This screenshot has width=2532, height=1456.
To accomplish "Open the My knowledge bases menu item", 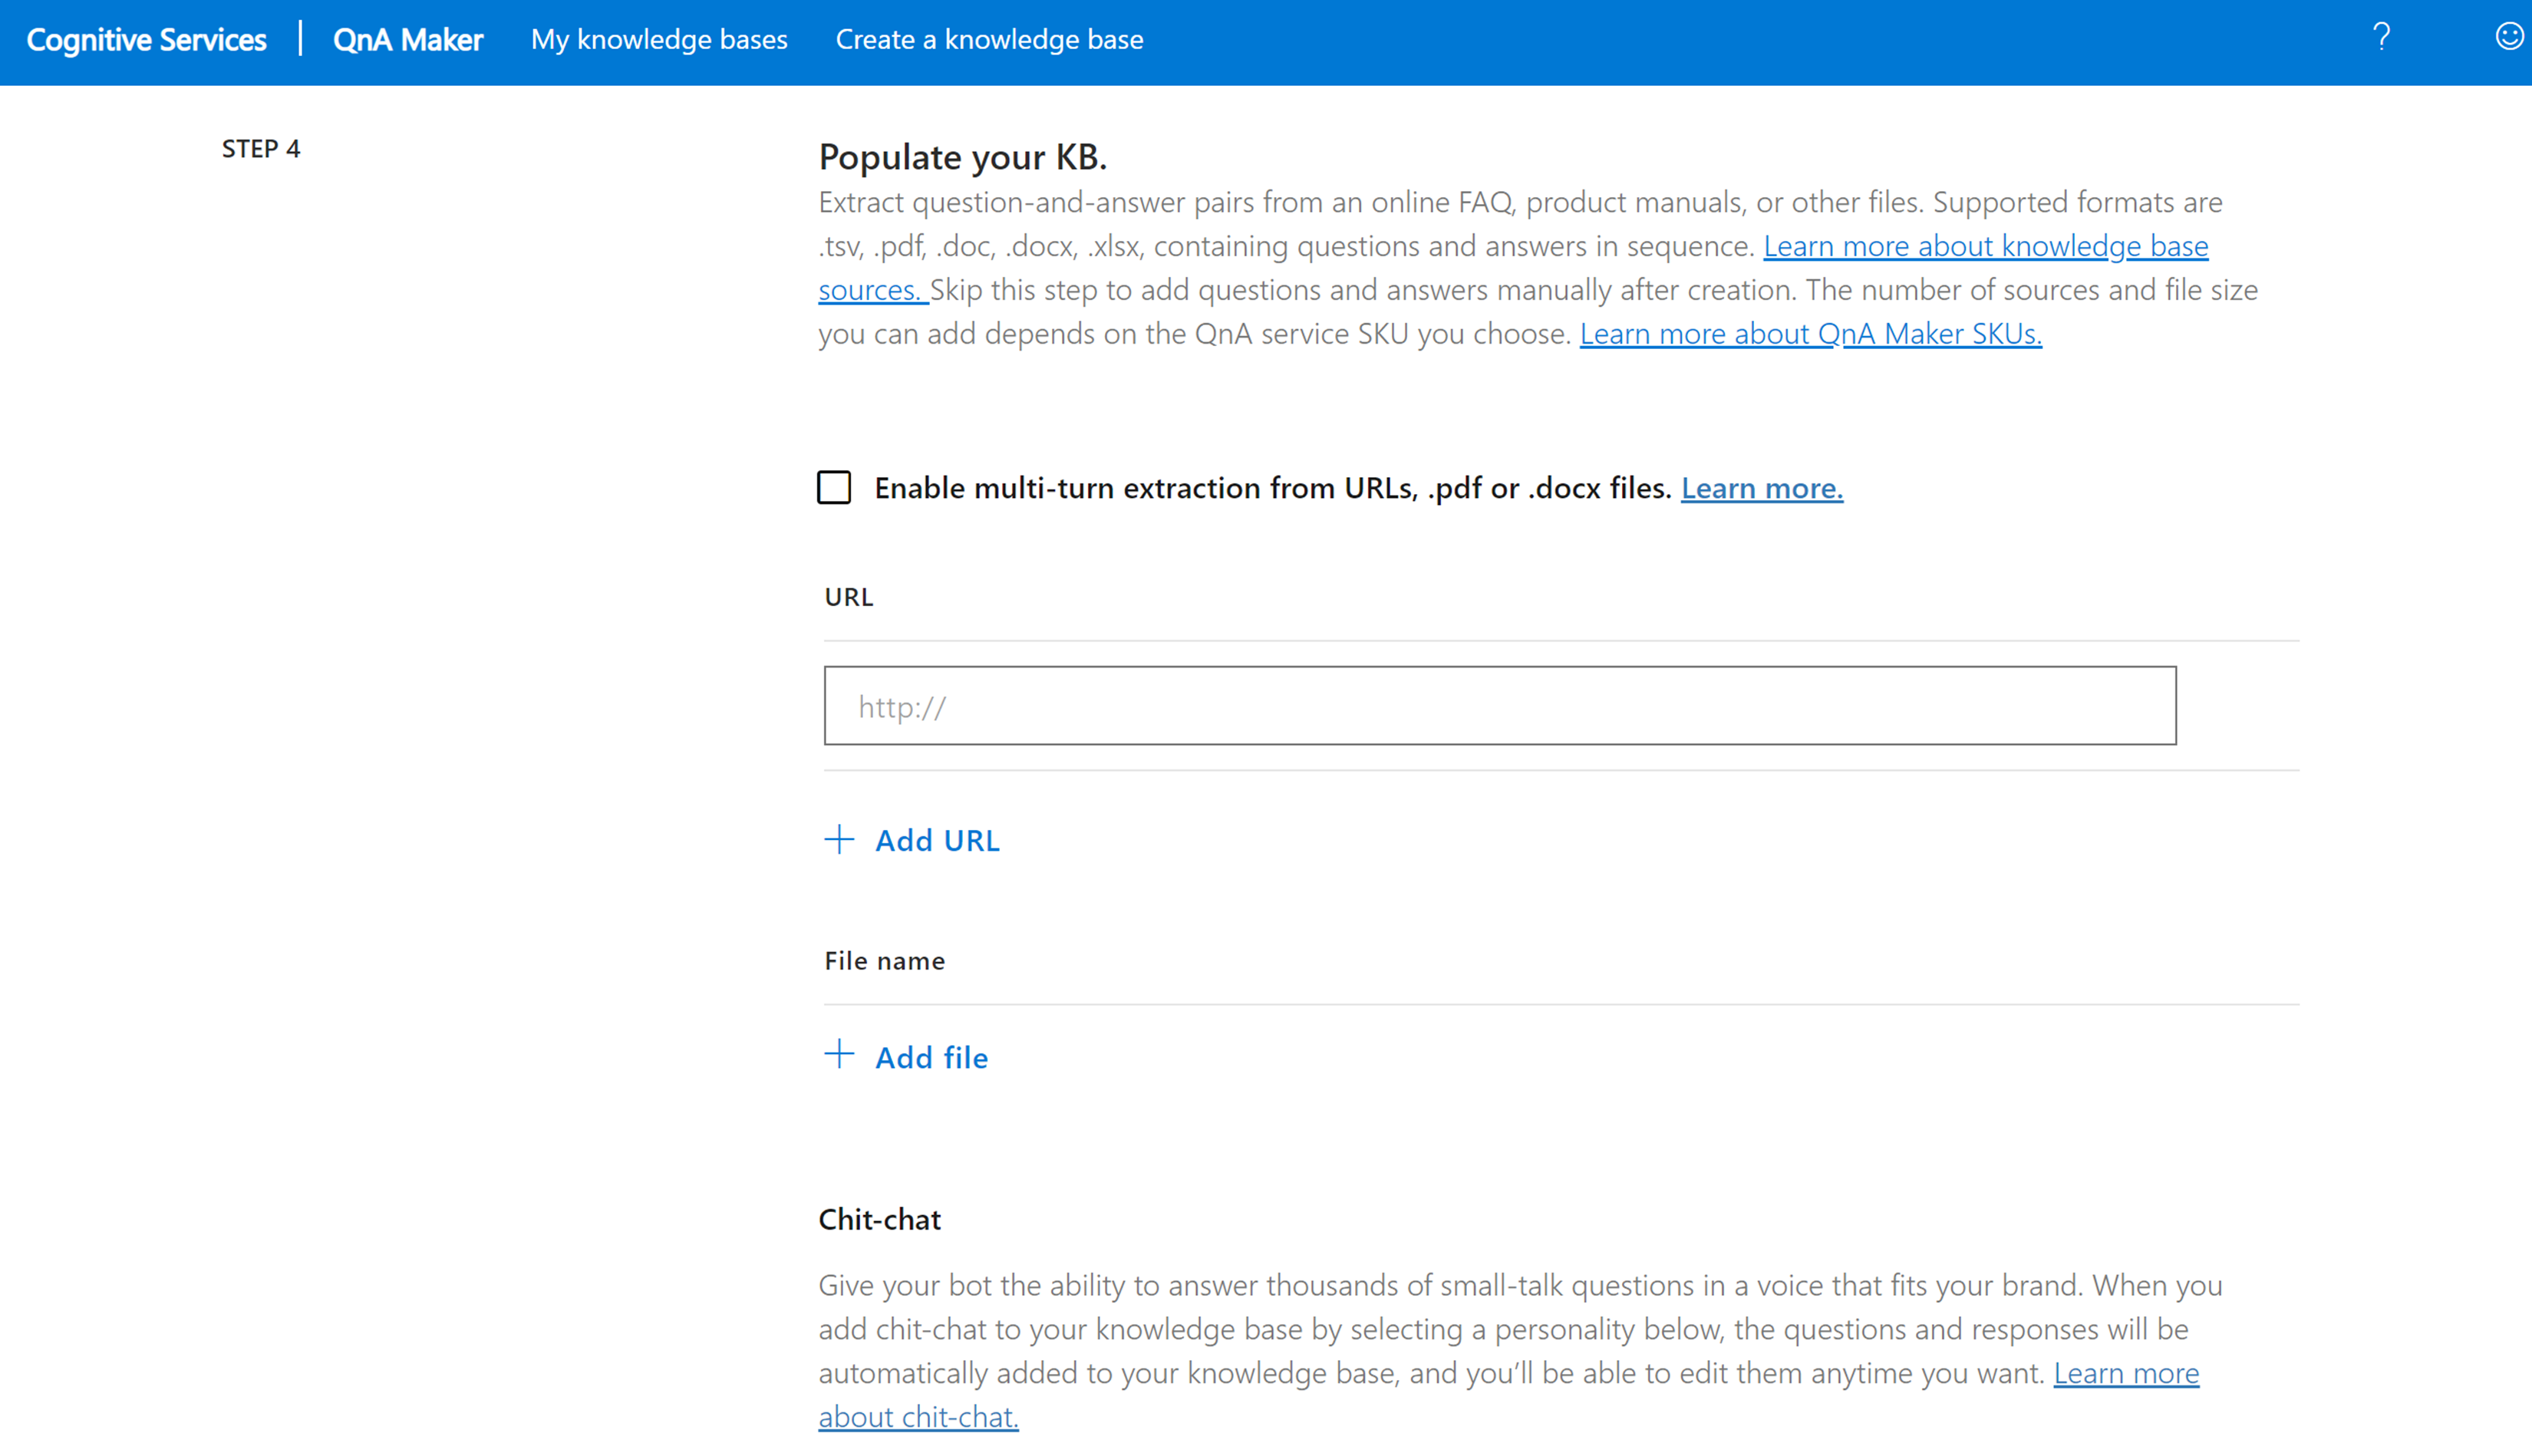I will coord(659,39).
